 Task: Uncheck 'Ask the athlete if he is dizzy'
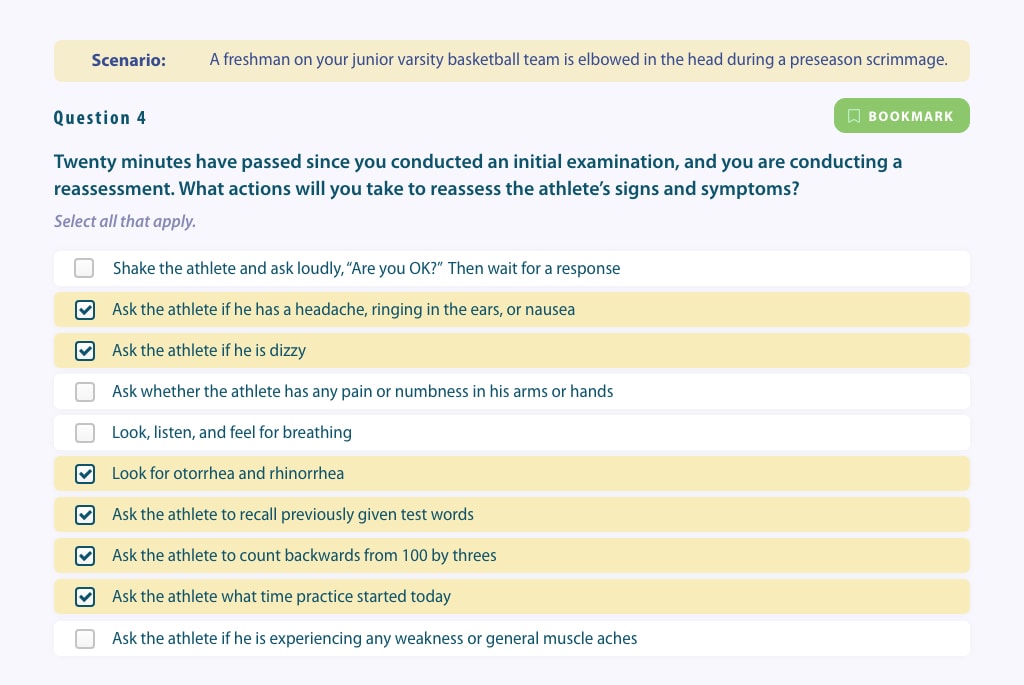coord(85,351)
